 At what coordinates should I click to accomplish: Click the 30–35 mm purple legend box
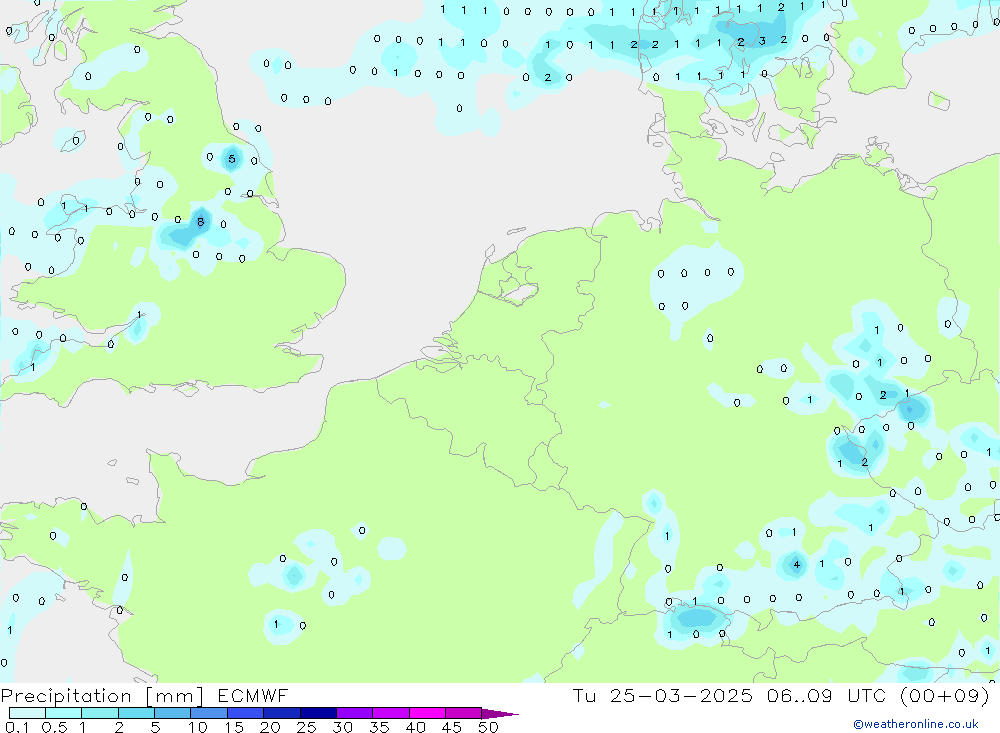pyautogui.click(x=354, y=713)
